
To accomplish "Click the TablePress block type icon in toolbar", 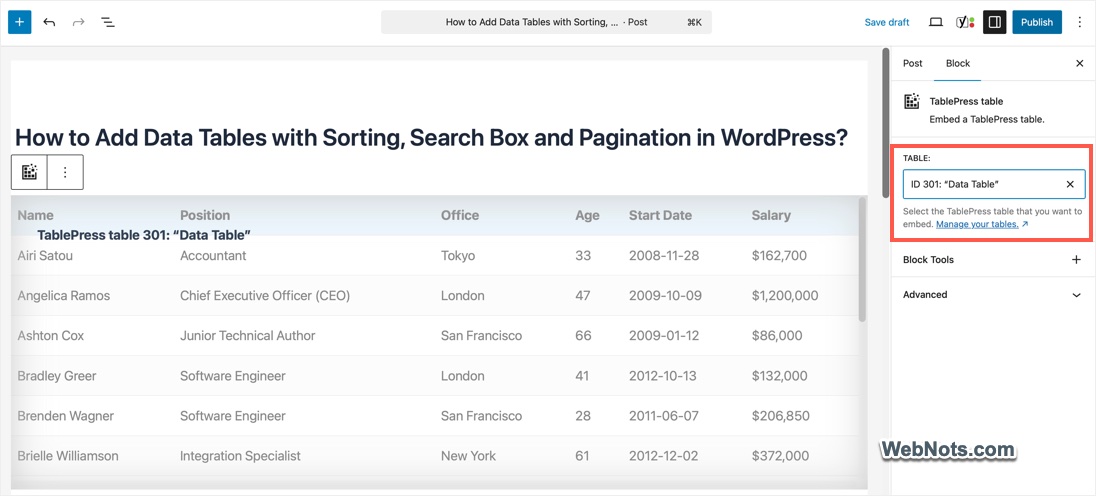I will tap(29, 172).
